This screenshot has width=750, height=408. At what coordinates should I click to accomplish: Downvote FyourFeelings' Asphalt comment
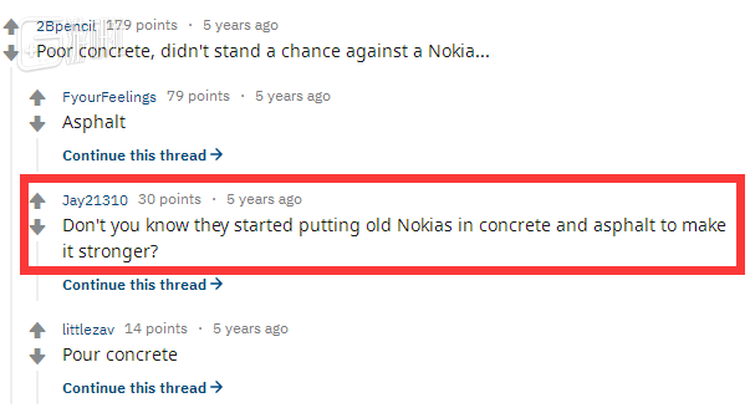coord(38,124)
